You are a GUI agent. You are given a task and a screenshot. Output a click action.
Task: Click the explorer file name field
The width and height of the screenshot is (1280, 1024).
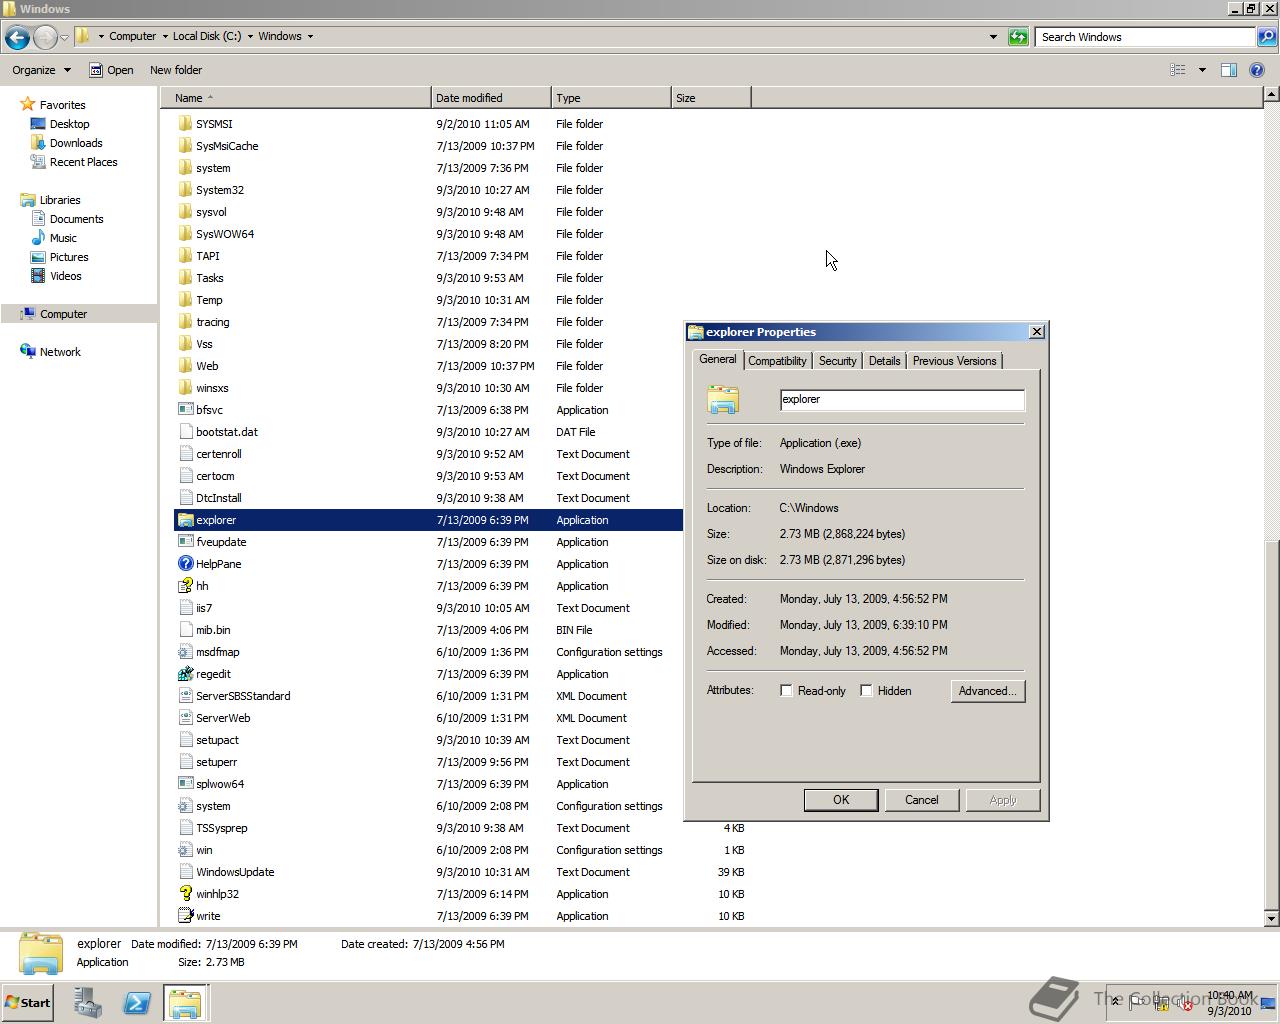point(902,399)
